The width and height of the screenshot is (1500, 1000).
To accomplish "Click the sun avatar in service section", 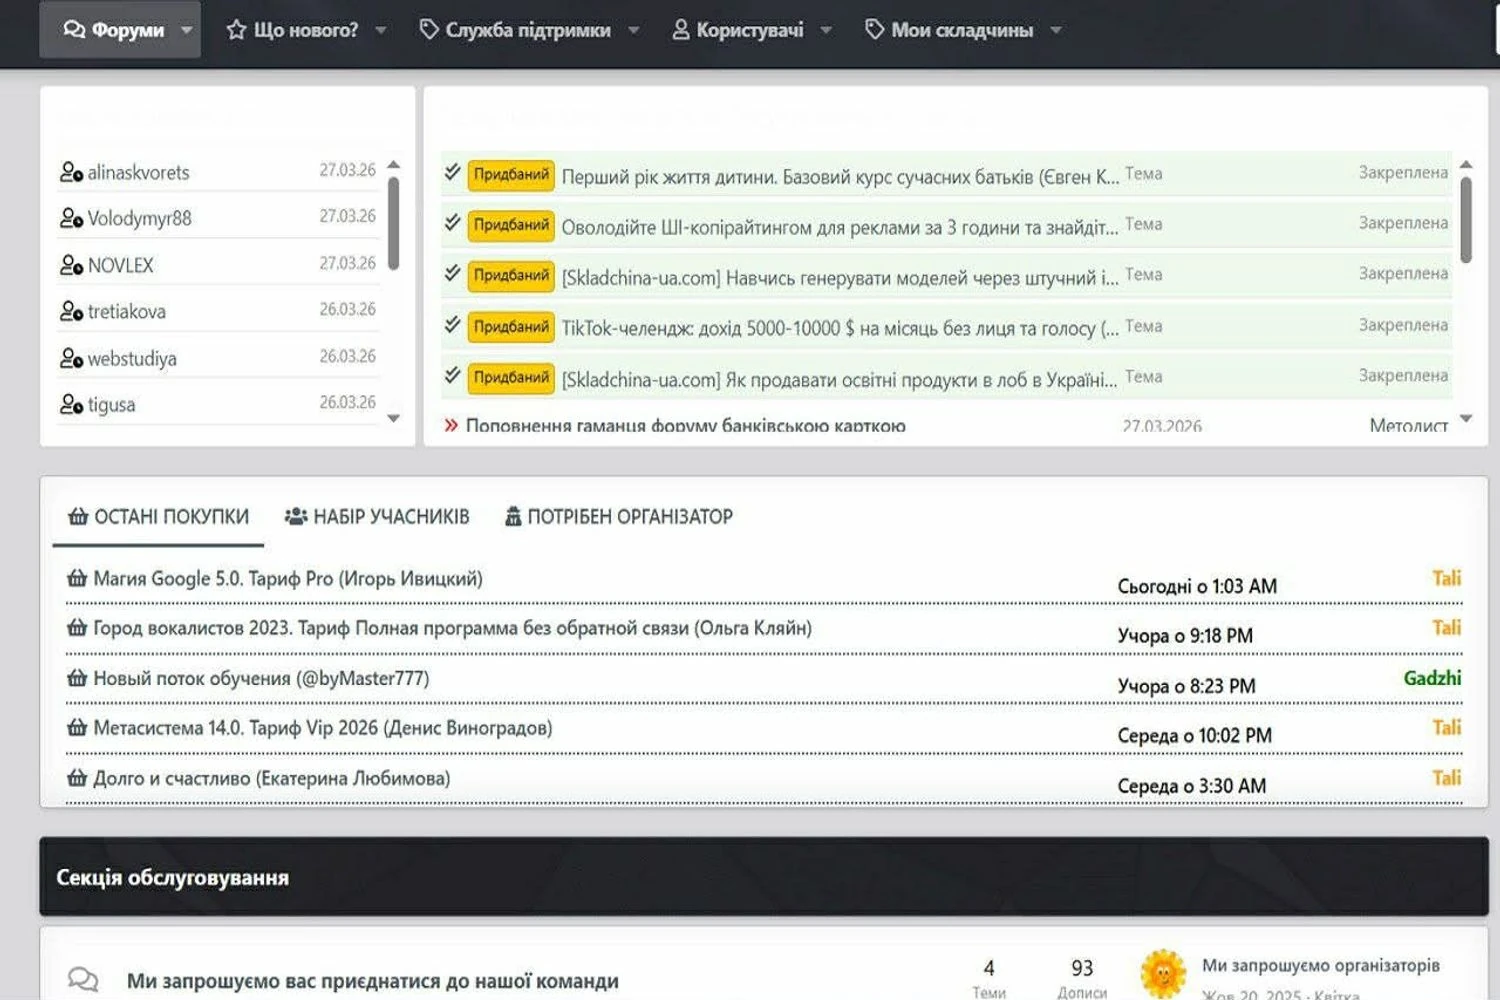I will (x=1163, y=973).
